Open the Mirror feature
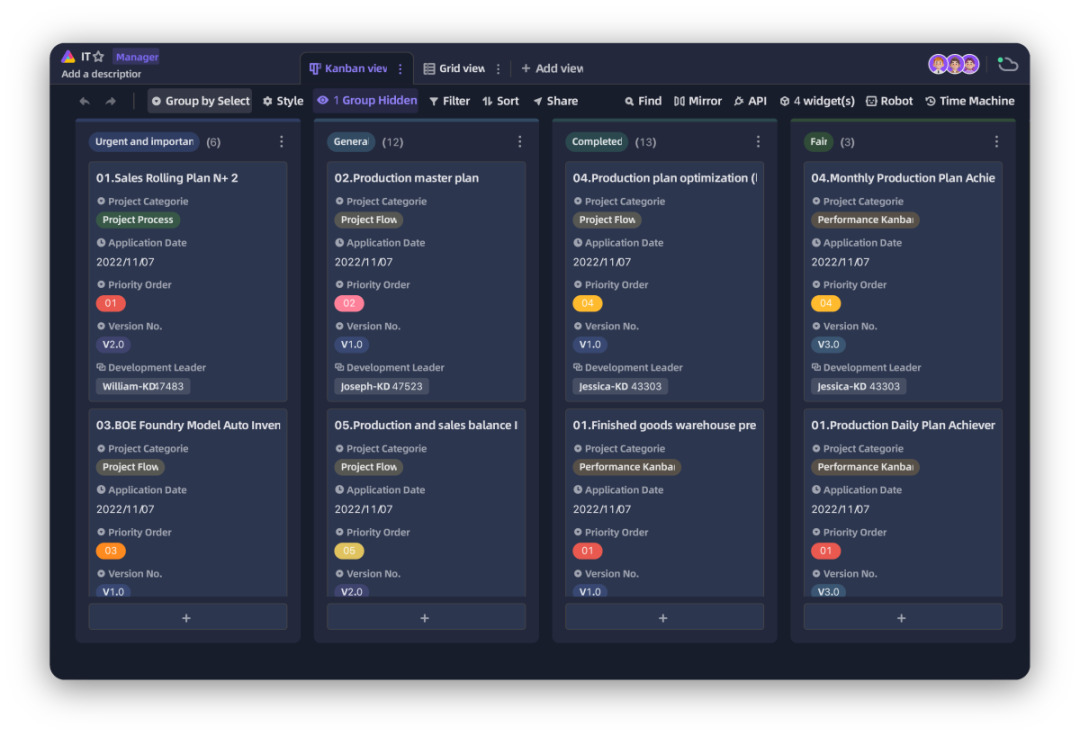 click(698, 101)
